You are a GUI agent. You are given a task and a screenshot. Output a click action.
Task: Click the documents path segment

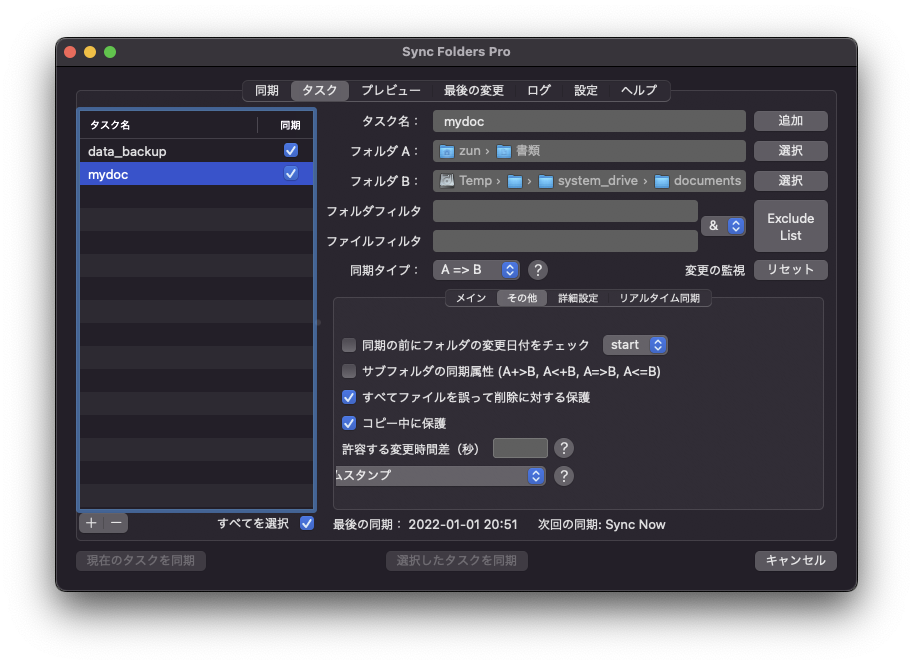tap(707, 181)
